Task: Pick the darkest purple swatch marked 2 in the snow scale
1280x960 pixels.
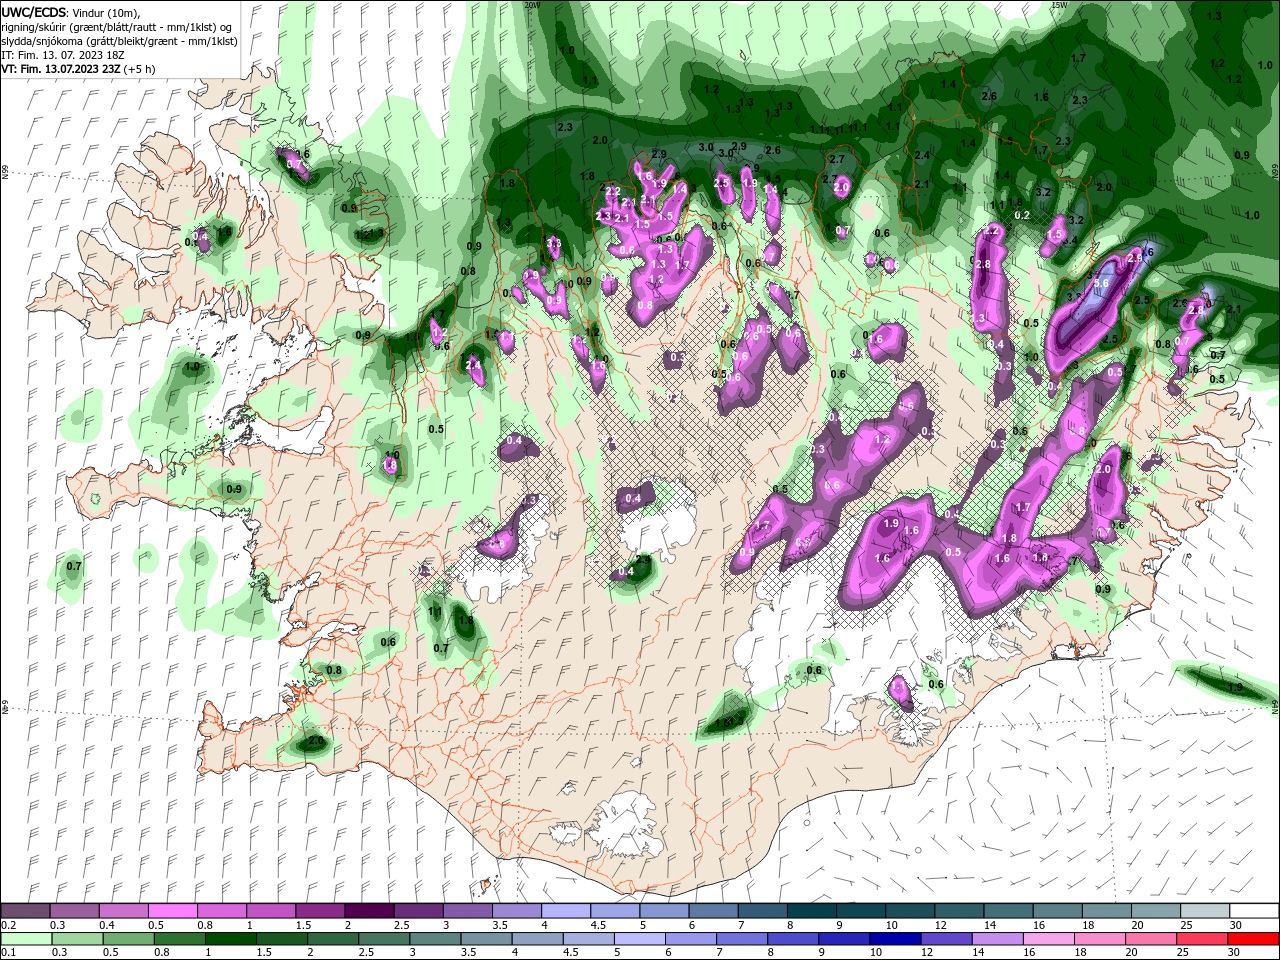Action: [x=369, y=911]
